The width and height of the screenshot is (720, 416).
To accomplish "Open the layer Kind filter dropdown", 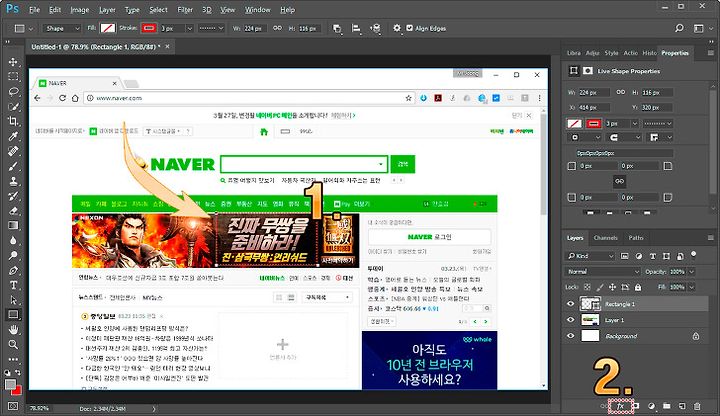I will tap(590, 256).
